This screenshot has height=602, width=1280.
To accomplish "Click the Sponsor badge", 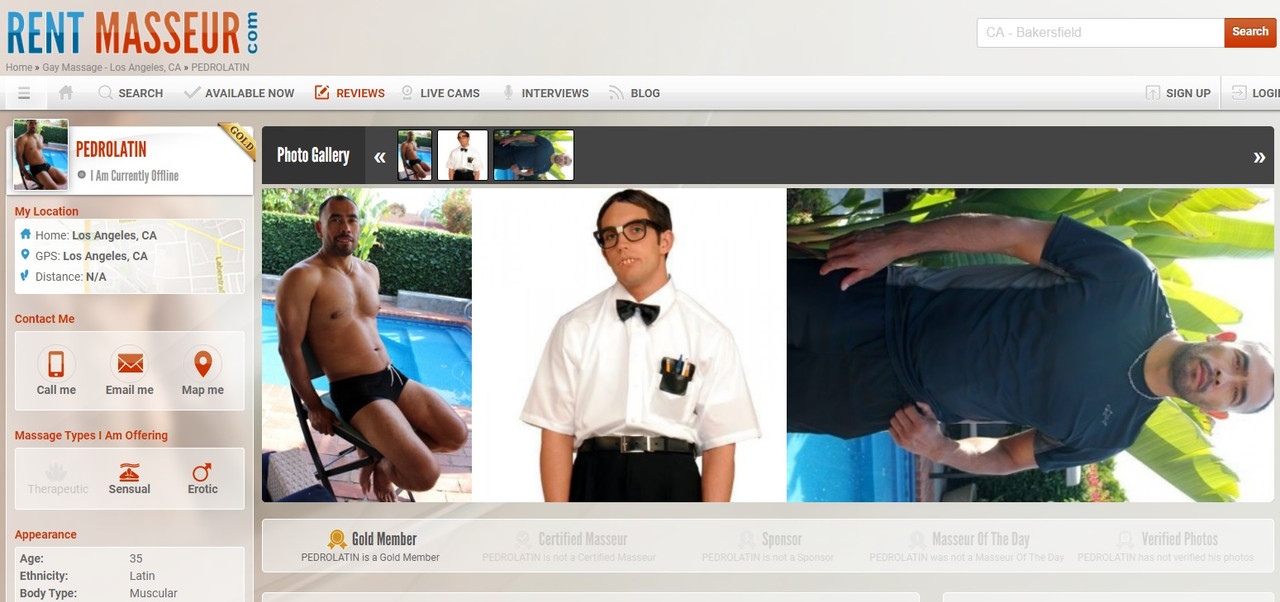I will point(768,546).
